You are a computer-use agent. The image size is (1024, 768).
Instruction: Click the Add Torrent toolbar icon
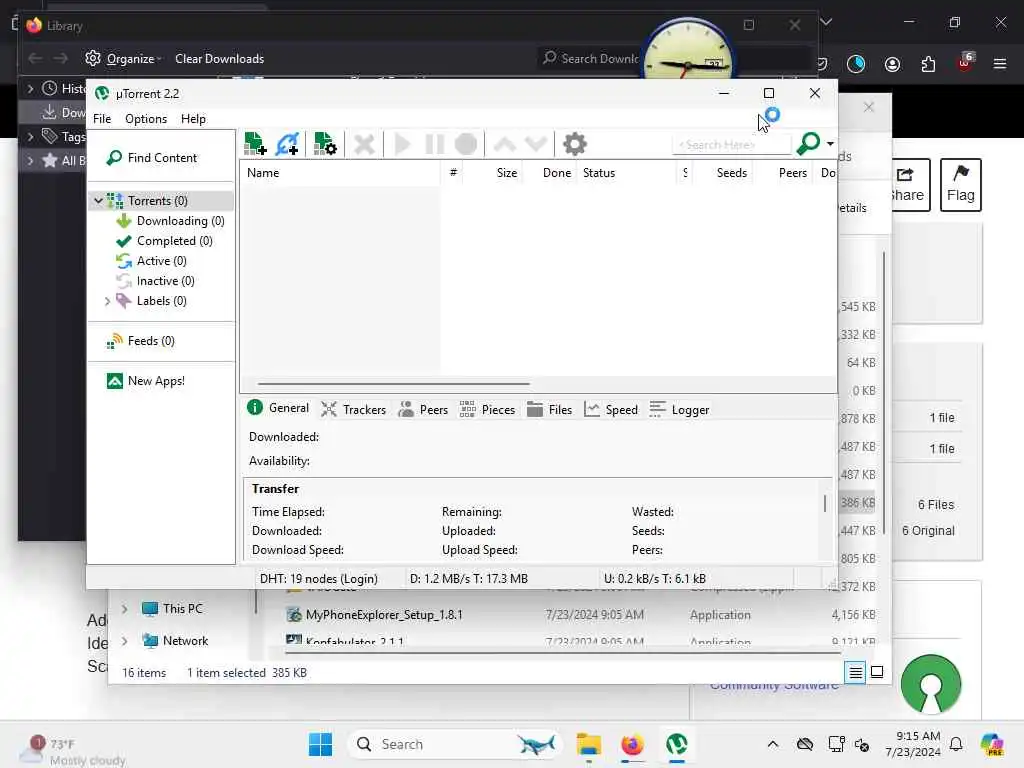(255, 144)
